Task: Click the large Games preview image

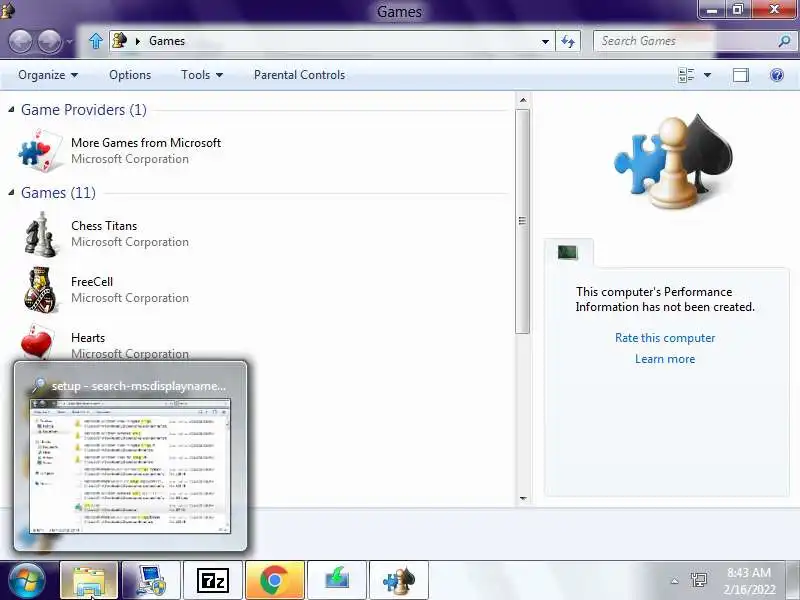Action: (673, 162)
